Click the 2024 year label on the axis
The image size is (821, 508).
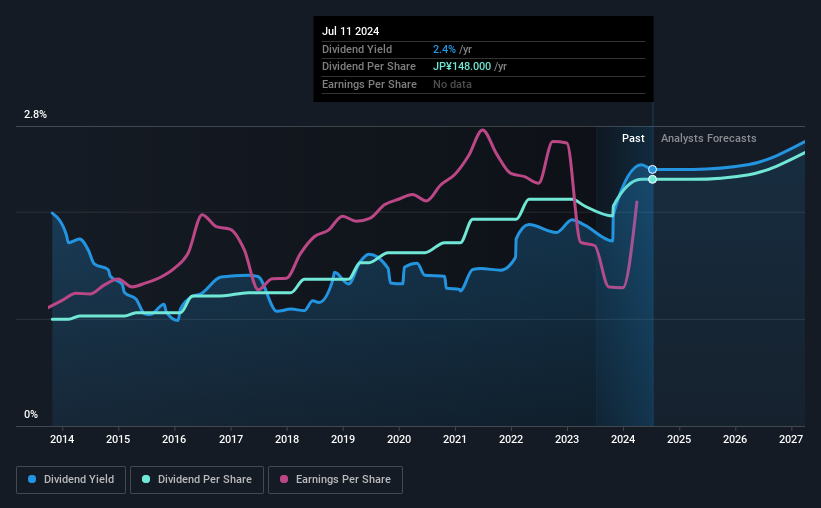623,439
